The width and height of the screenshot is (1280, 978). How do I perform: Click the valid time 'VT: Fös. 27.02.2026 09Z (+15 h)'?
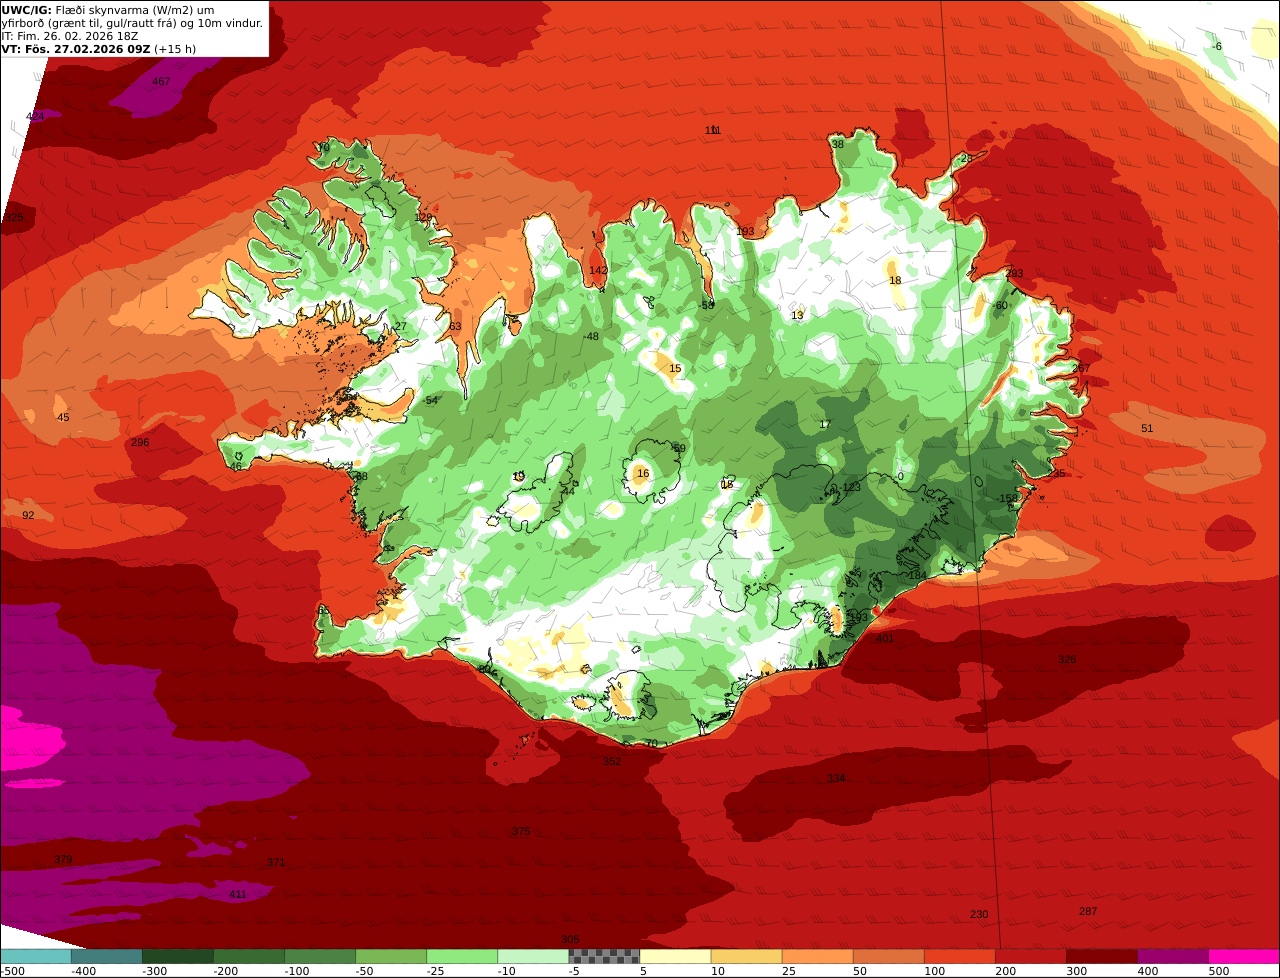(x=99, y=49)
